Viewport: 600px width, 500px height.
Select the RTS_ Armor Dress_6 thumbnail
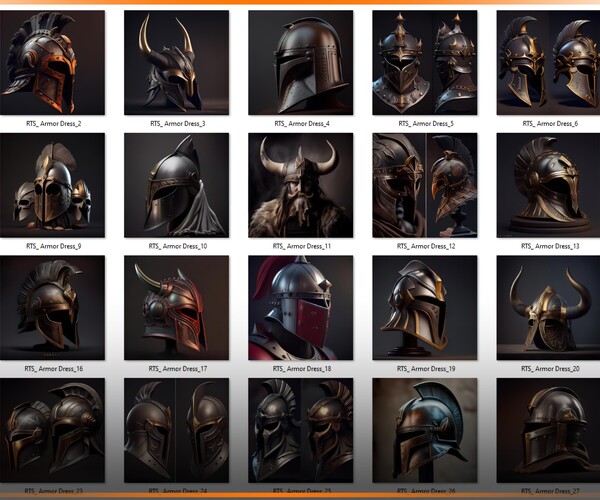(x=548, y=63)
